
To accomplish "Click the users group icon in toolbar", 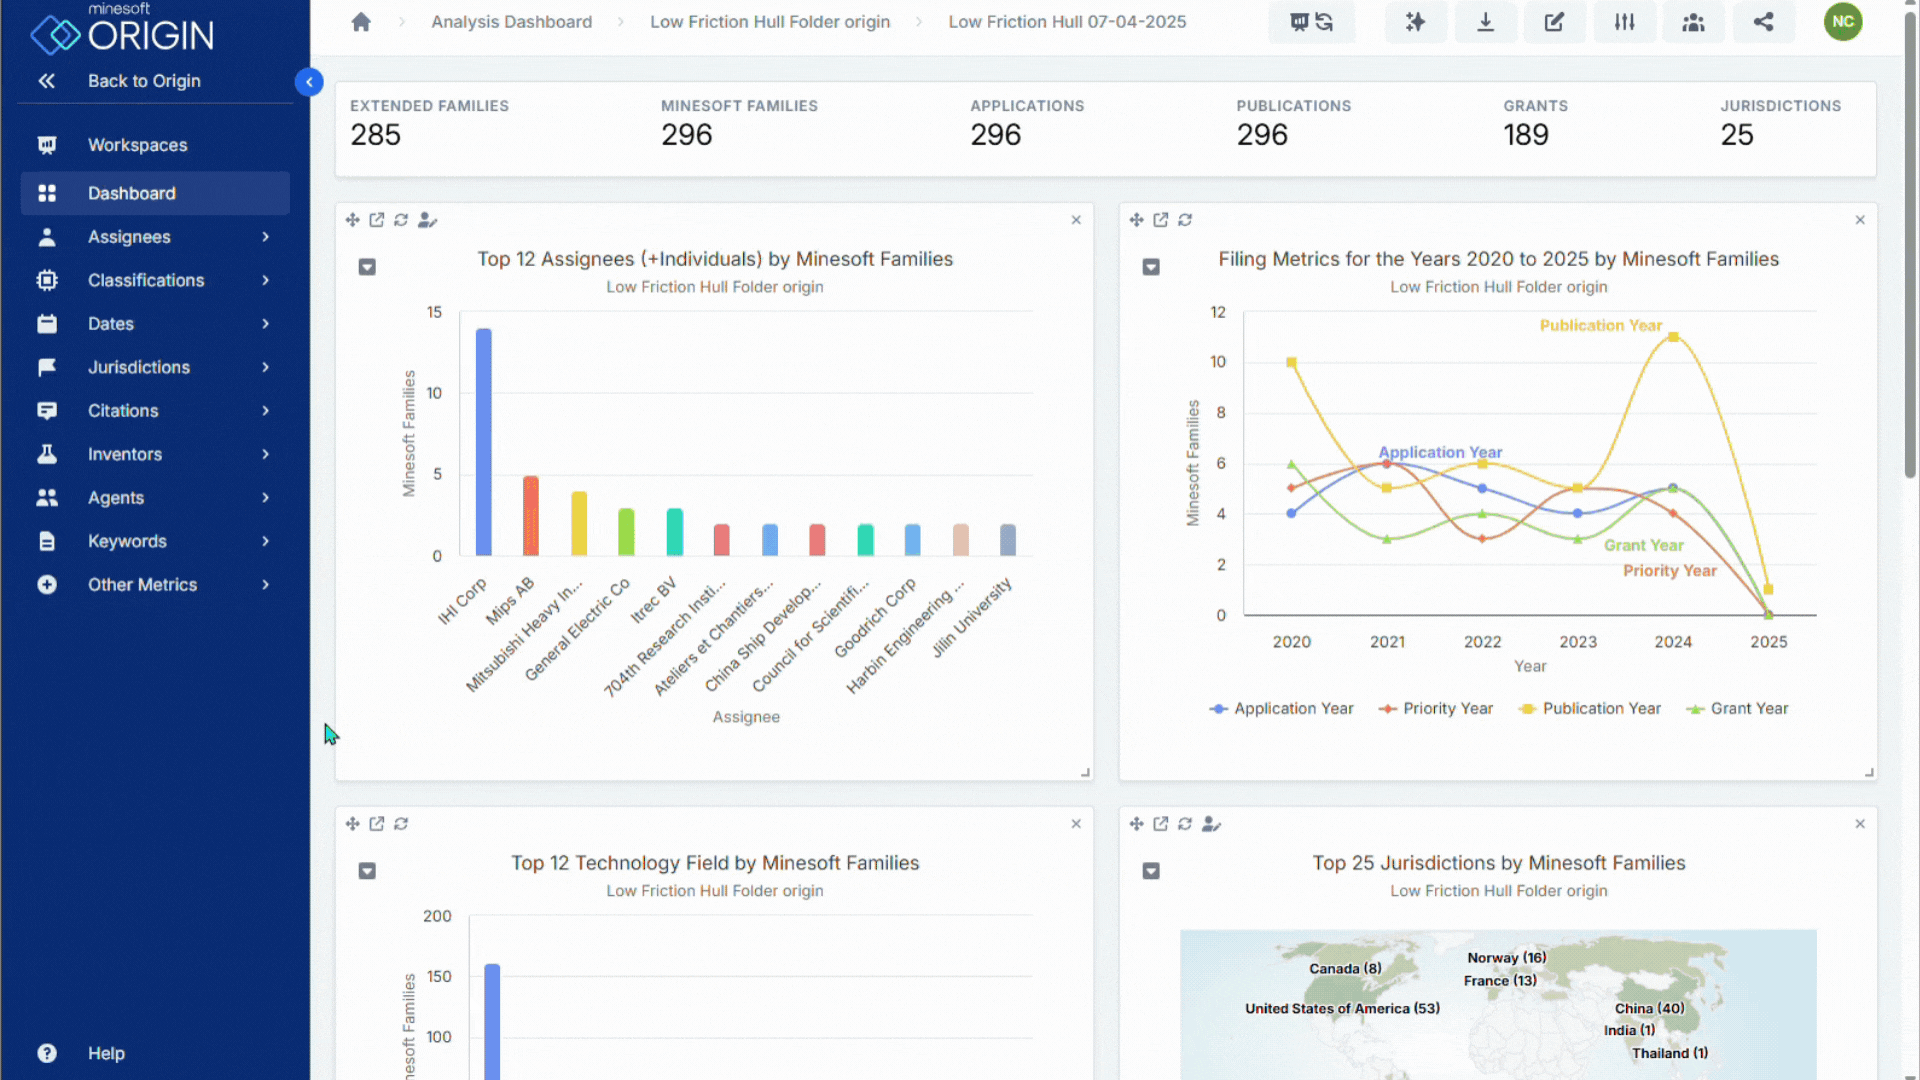I will 1693,22.
